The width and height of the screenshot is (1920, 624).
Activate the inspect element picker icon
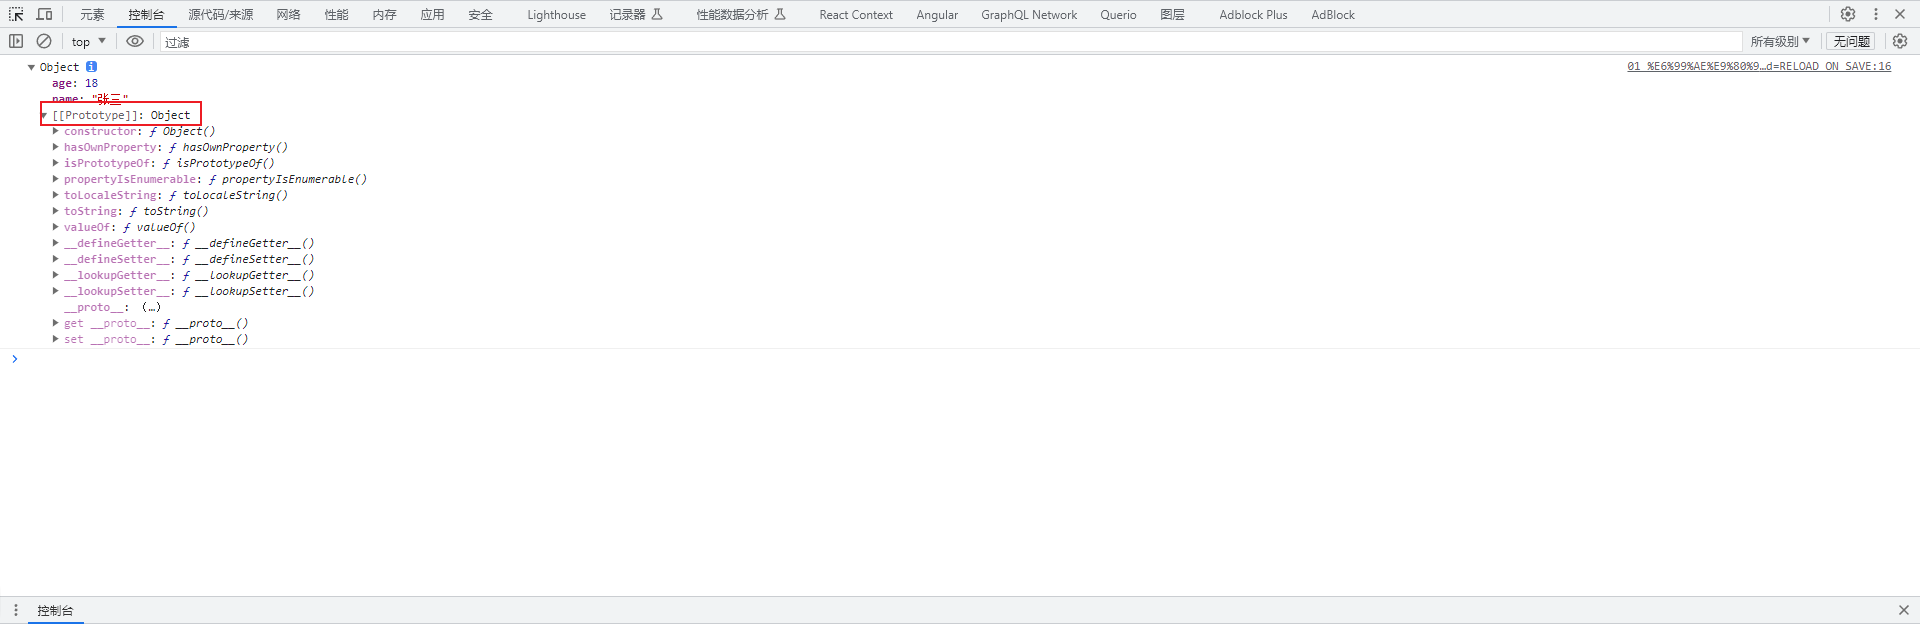(x=16, y=14)
